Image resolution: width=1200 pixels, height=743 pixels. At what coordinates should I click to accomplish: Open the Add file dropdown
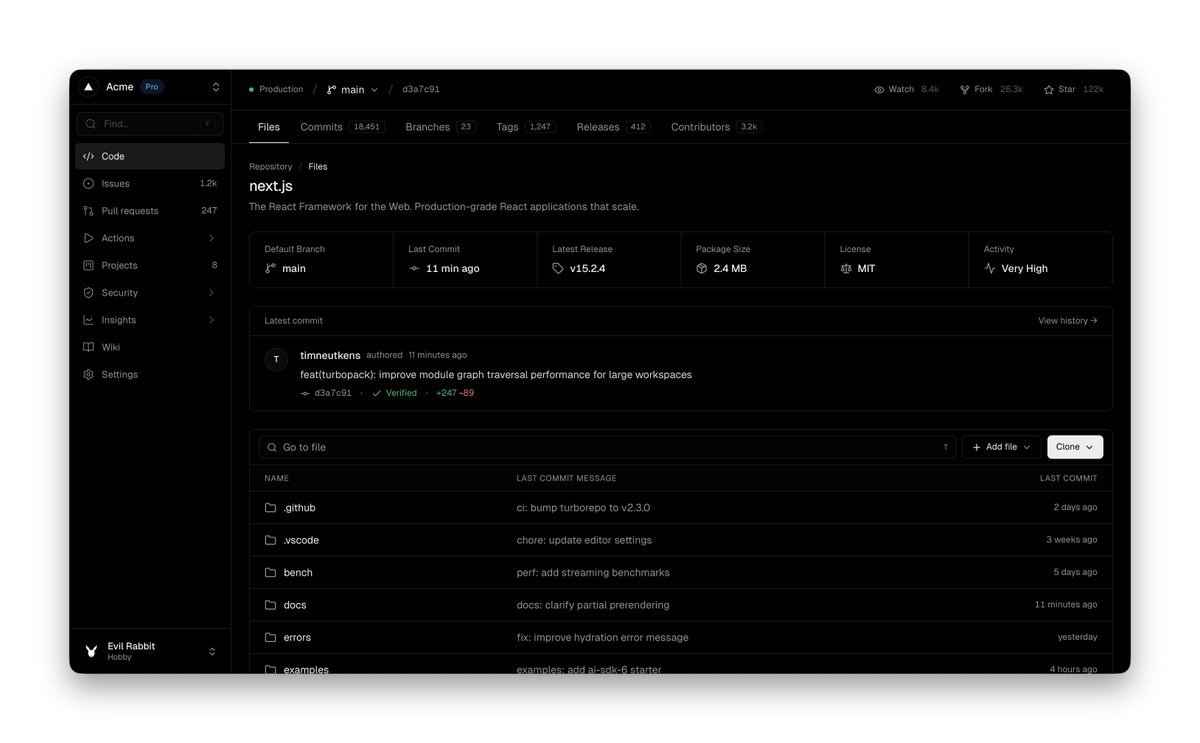point(1001,447)
